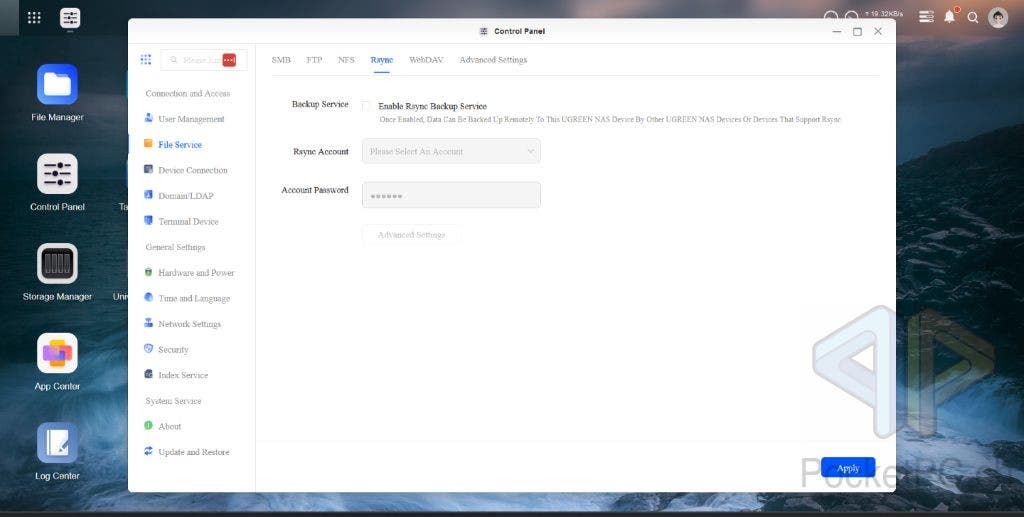Switch to the NFS tab
Viewport: 1024px width, 517px height.
pos(346,59)
